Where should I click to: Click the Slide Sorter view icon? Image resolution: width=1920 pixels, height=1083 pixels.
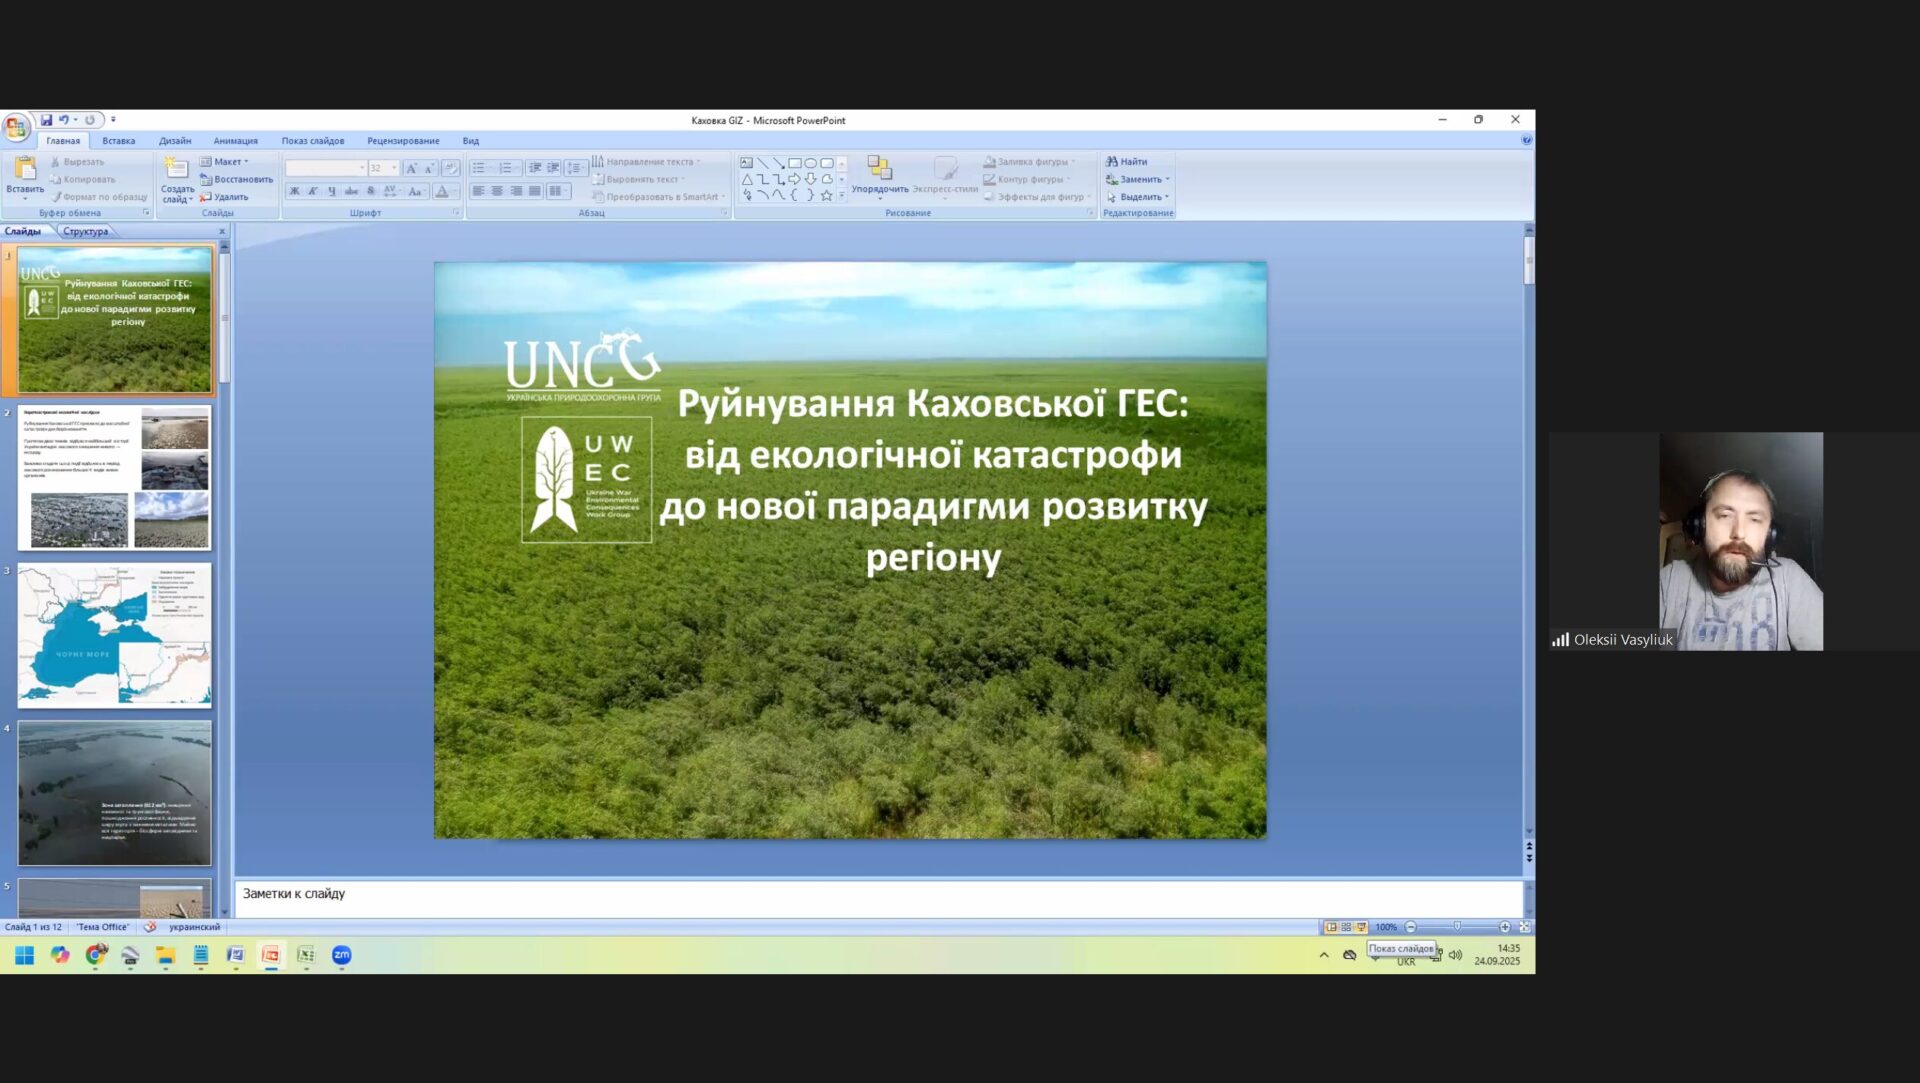click(1346, 928)
